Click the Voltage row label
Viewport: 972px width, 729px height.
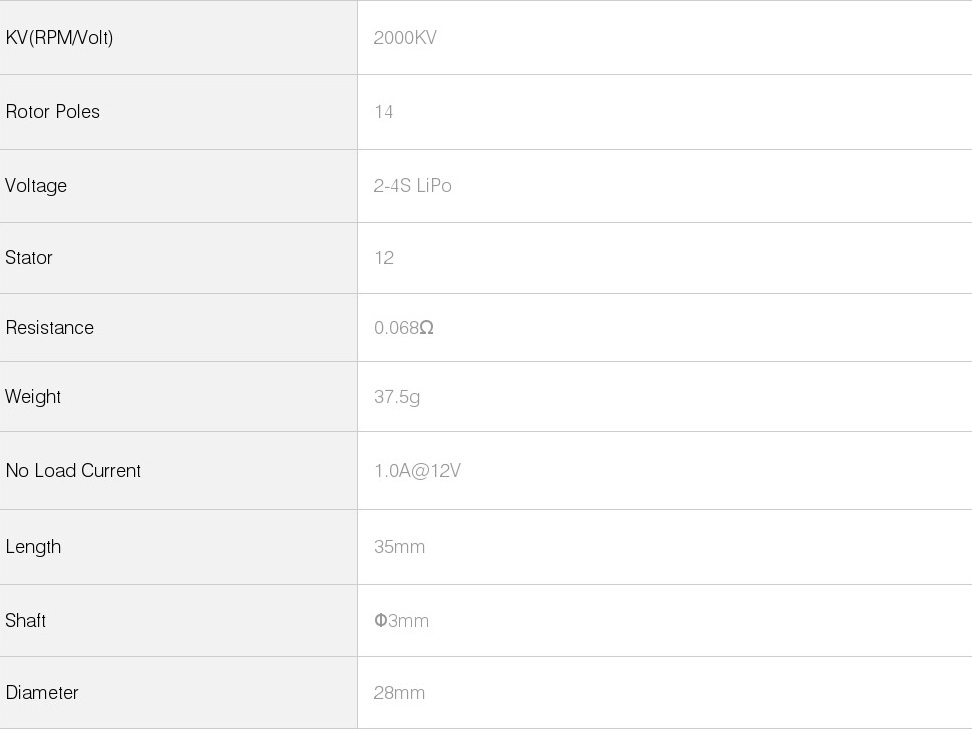[x=36, y=186]
